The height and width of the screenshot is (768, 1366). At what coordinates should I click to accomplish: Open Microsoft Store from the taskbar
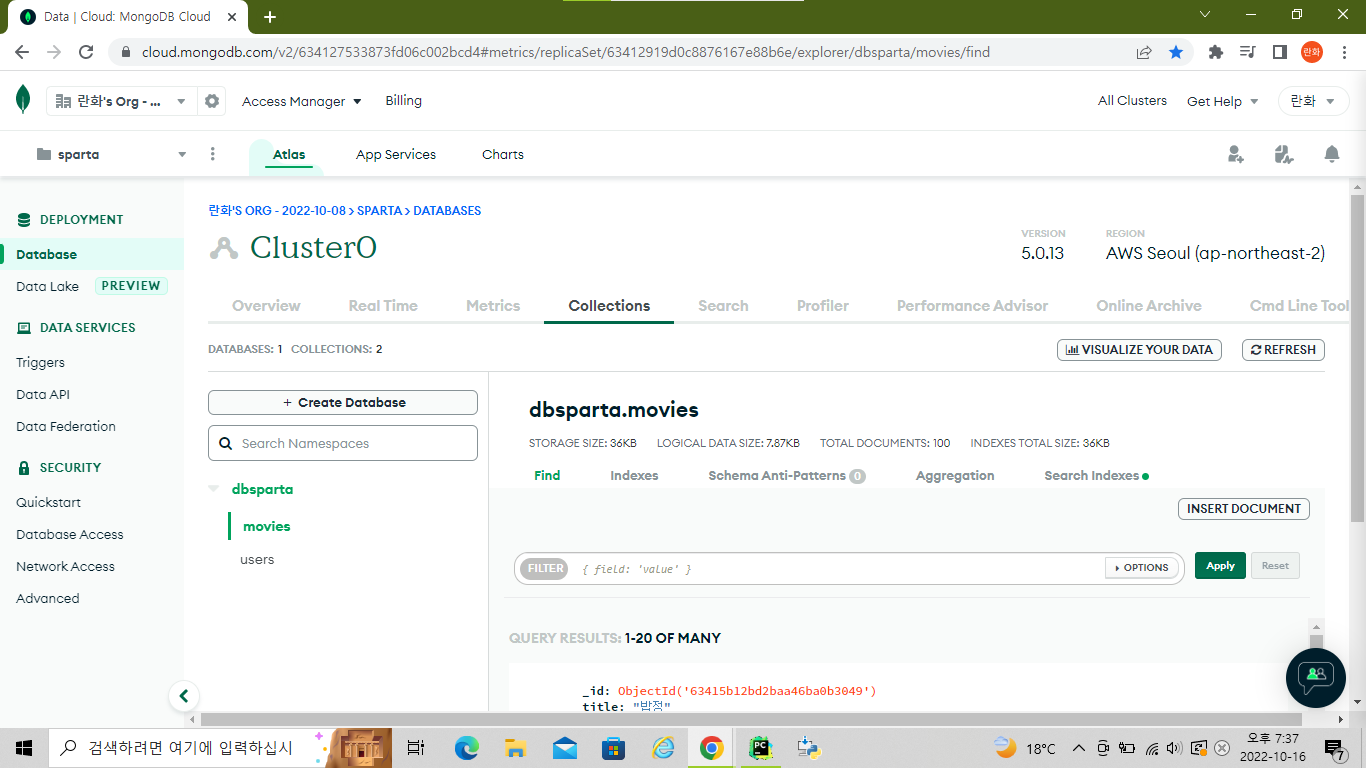click(x=613, y=747)
